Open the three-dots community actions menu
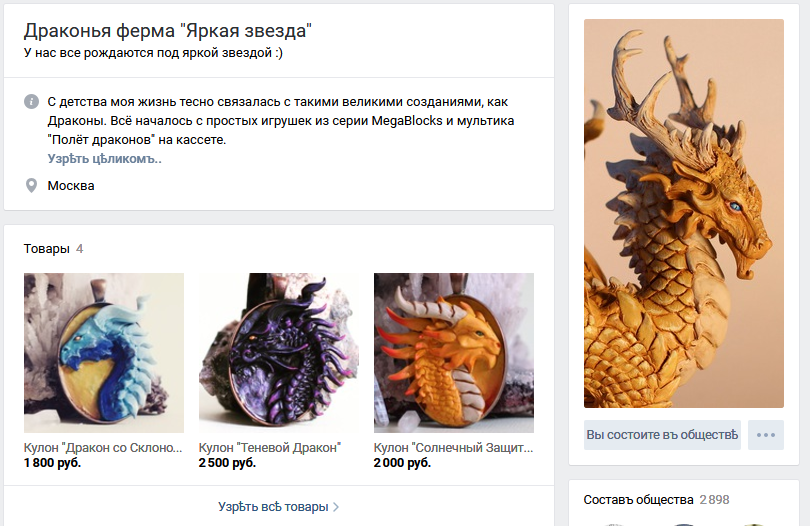 pyautogui.click(x=766, y=435)
